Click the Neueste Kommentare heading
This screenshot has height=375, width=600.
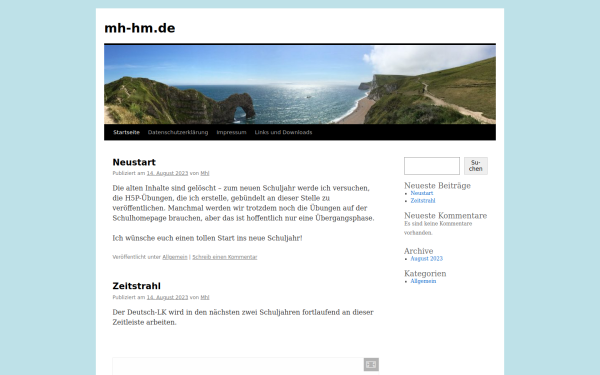(445, 215)
